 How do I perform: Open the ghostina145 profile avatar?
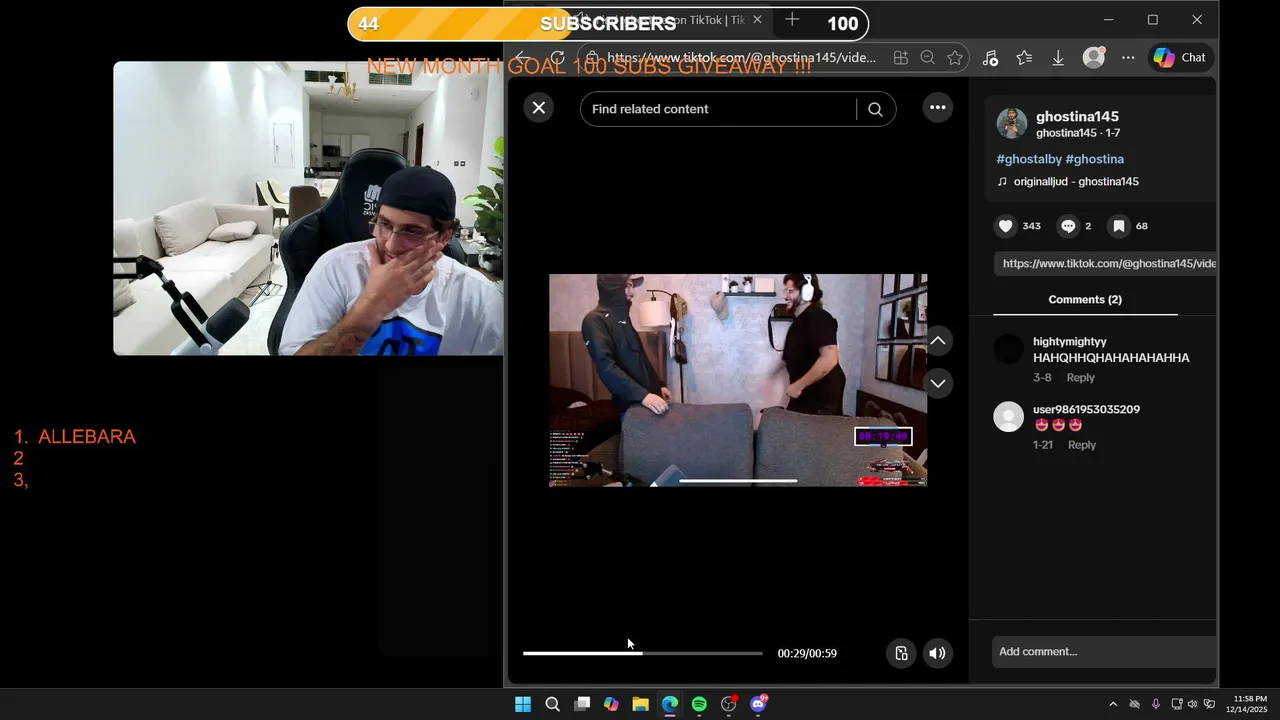(1012, 123)
